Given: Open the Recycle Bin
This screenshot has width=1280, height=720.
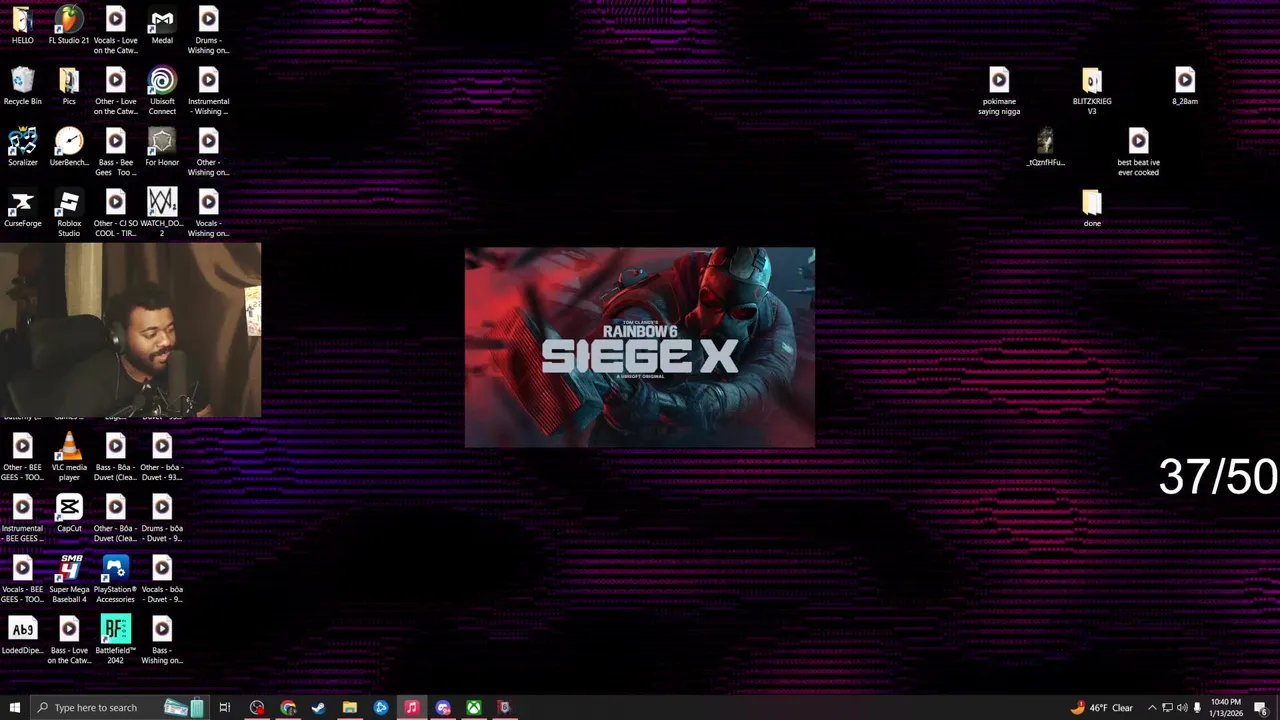Looking at the screenshot, I should click(22, 87).
